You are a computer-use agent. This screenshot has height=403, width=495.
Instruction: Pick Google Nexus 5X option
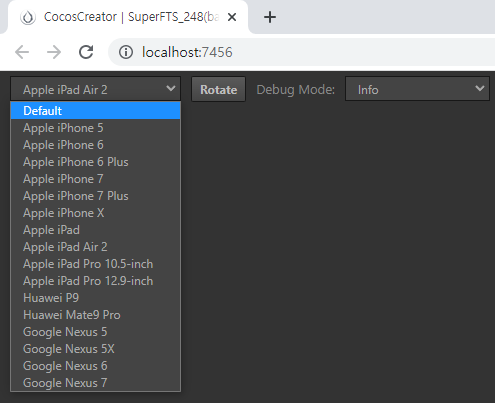96,349
